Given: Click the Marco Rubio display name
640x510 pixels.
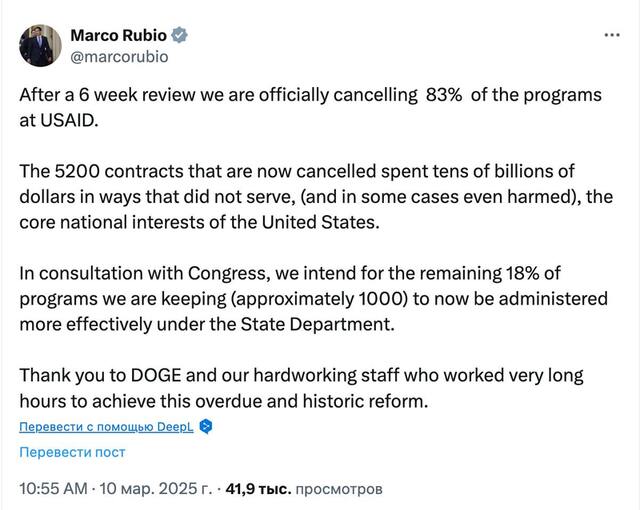Looking at the screenshot, I should click(118, 36).
